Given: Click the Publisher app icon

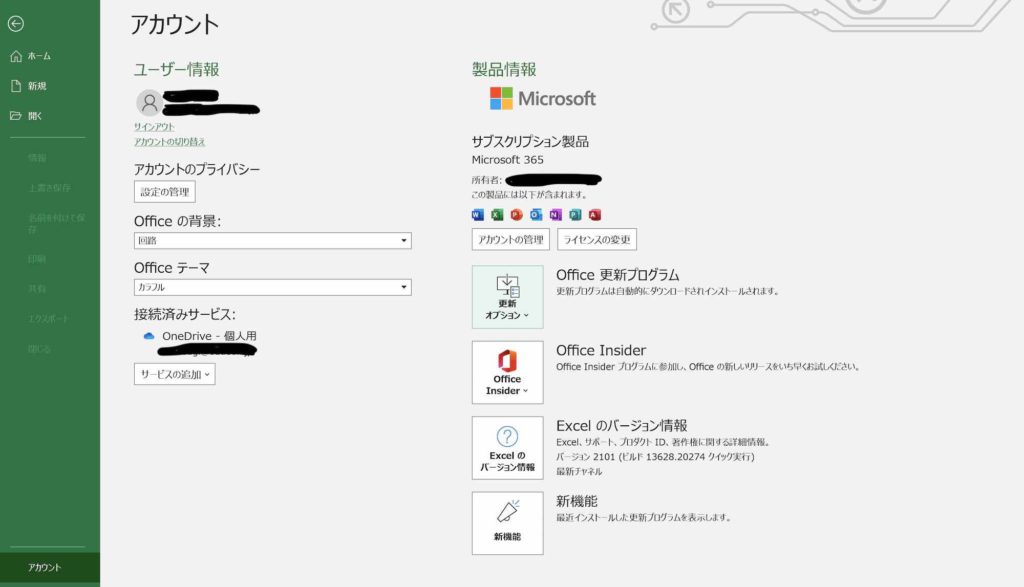Looking at the screenshot, I should click(x=575, y=215).
